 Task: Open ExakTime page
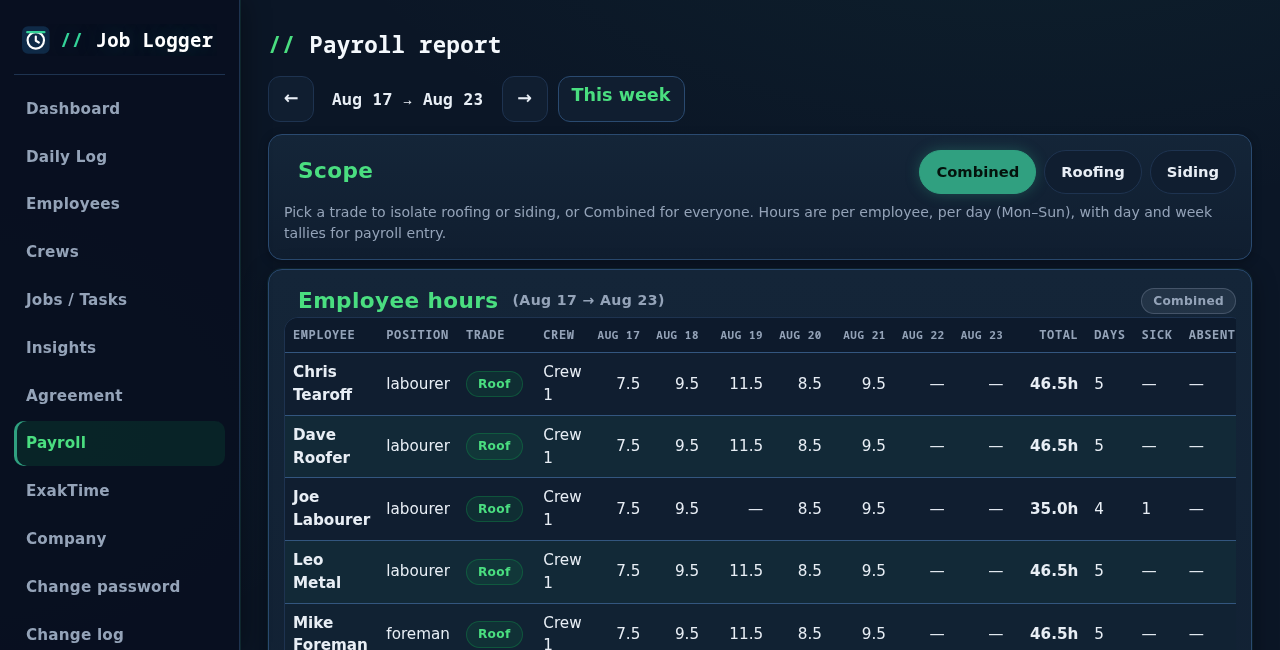[x=119, y=491]
